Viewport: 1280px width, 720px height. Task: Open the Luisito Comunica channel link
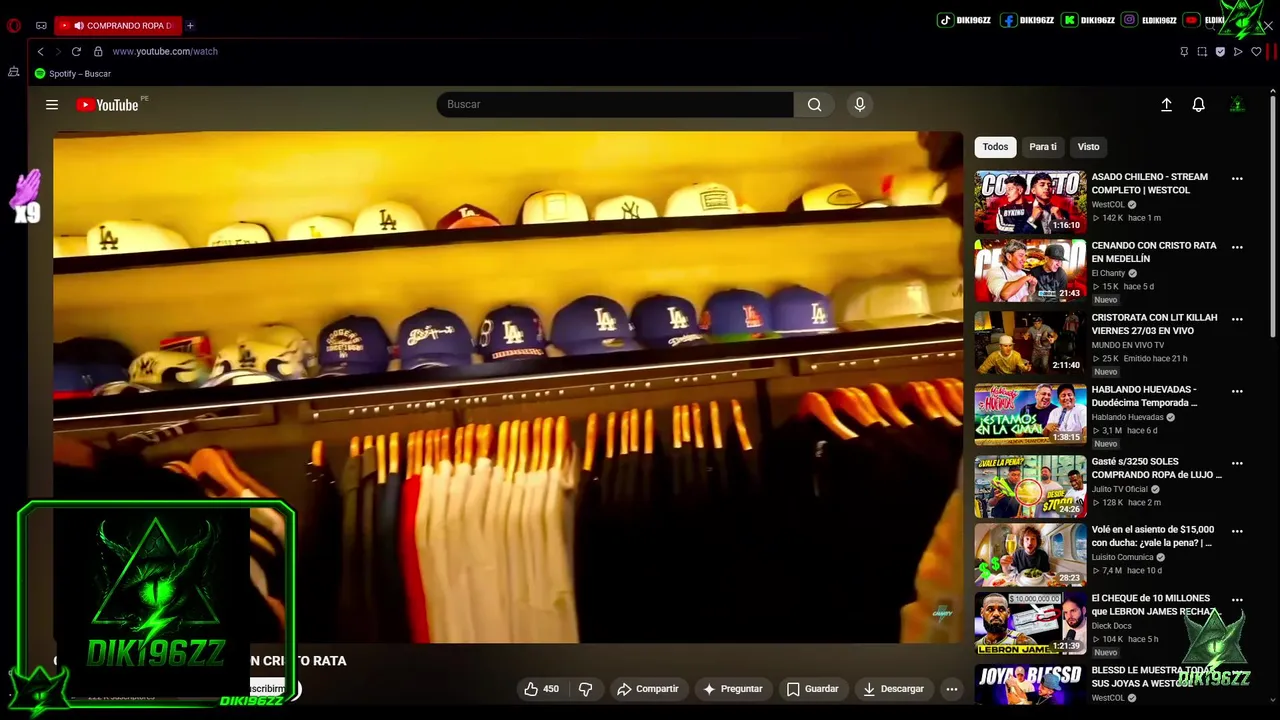tap(1123, 557)
